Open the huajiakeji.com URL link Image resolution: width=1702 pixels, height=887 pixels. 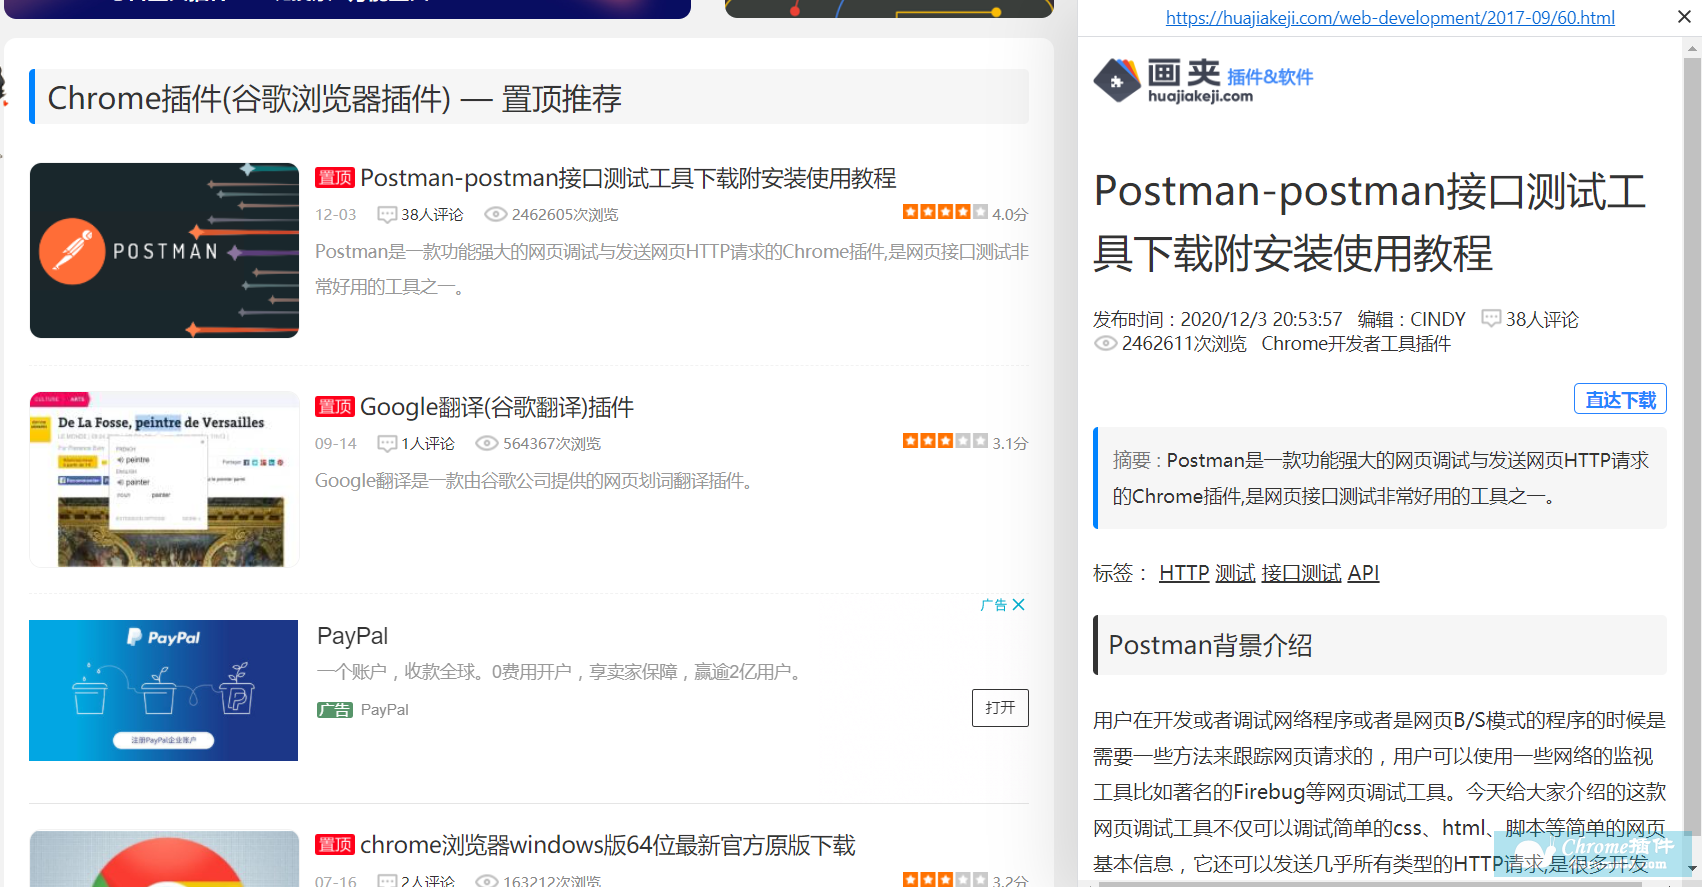point(1390,18)
